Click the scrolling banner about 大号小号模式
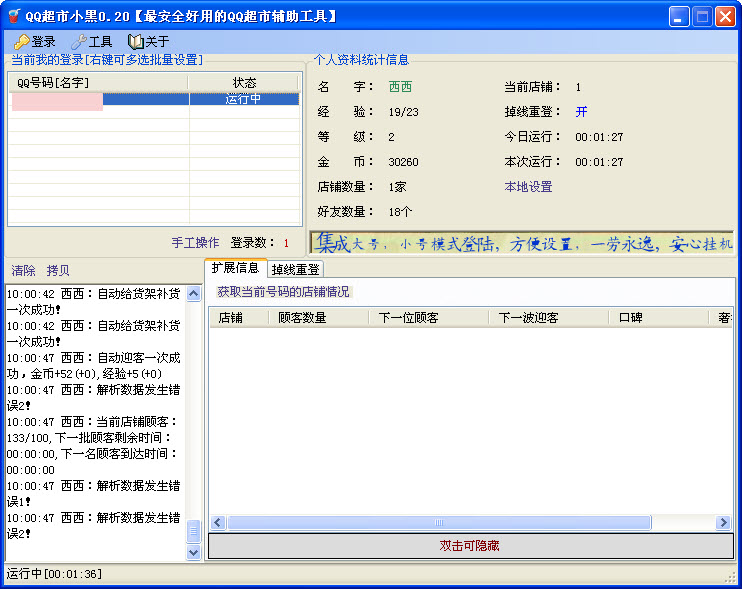Viewport: 742px width, 589px height. (522, 243)
